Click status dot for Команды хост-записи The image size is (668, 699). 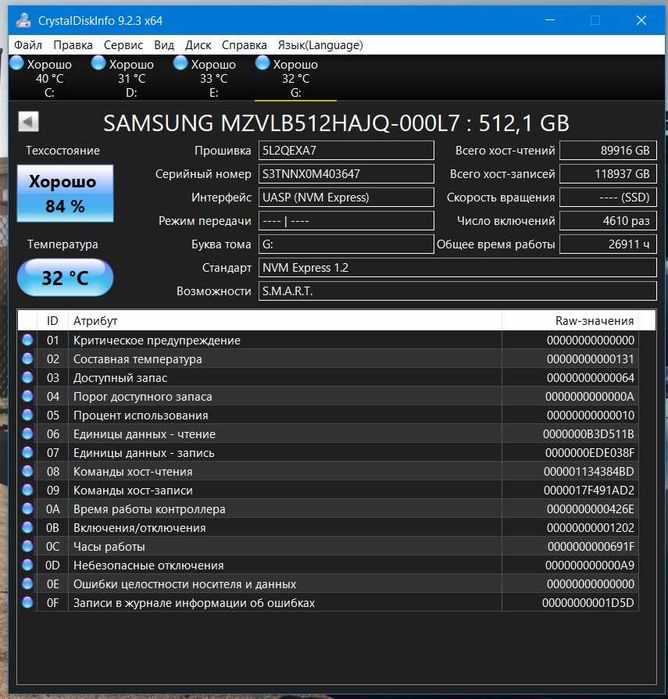point(27,489)
